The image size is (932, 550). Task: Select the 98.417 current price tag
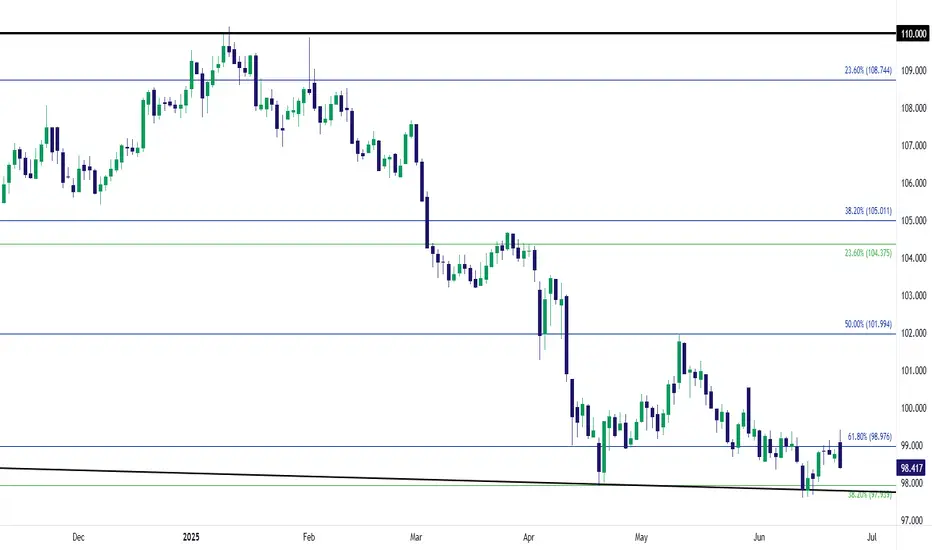912,468
